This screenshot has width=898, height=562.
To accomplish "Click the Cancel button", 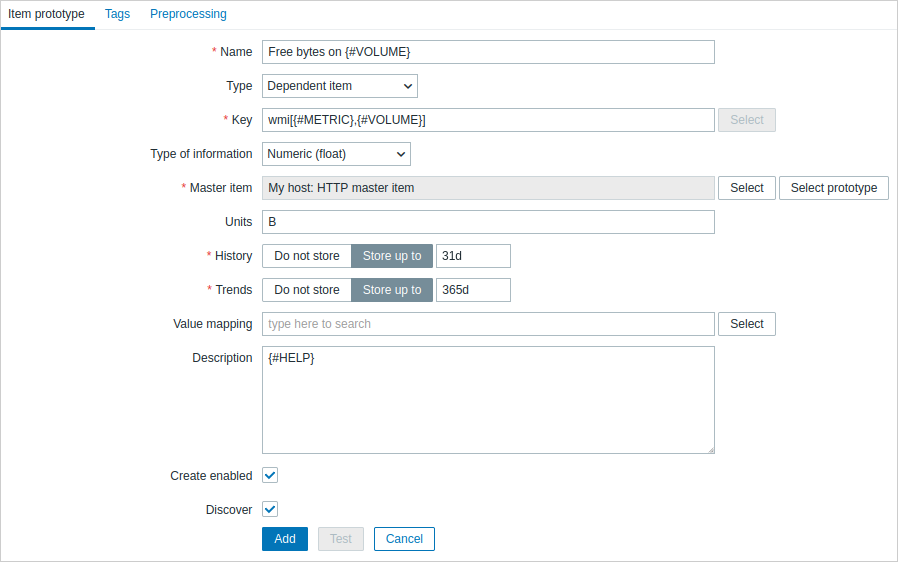I will [404, 539].
